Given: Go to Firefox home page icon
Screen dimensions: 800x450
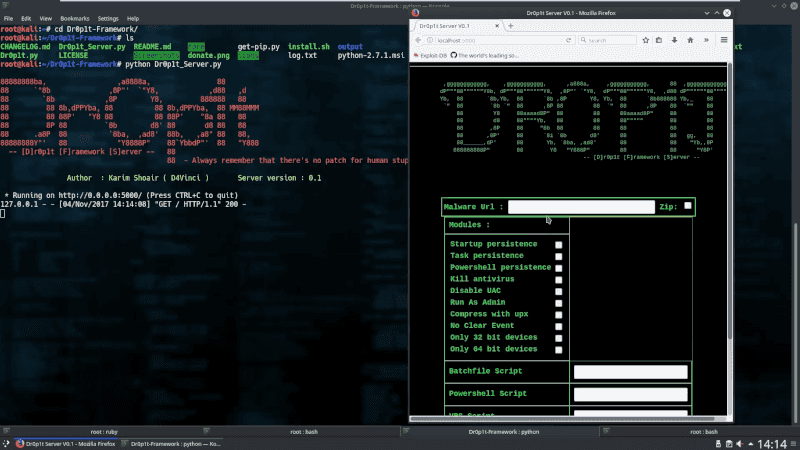Looking at the screenshot, I should [690, 40].
